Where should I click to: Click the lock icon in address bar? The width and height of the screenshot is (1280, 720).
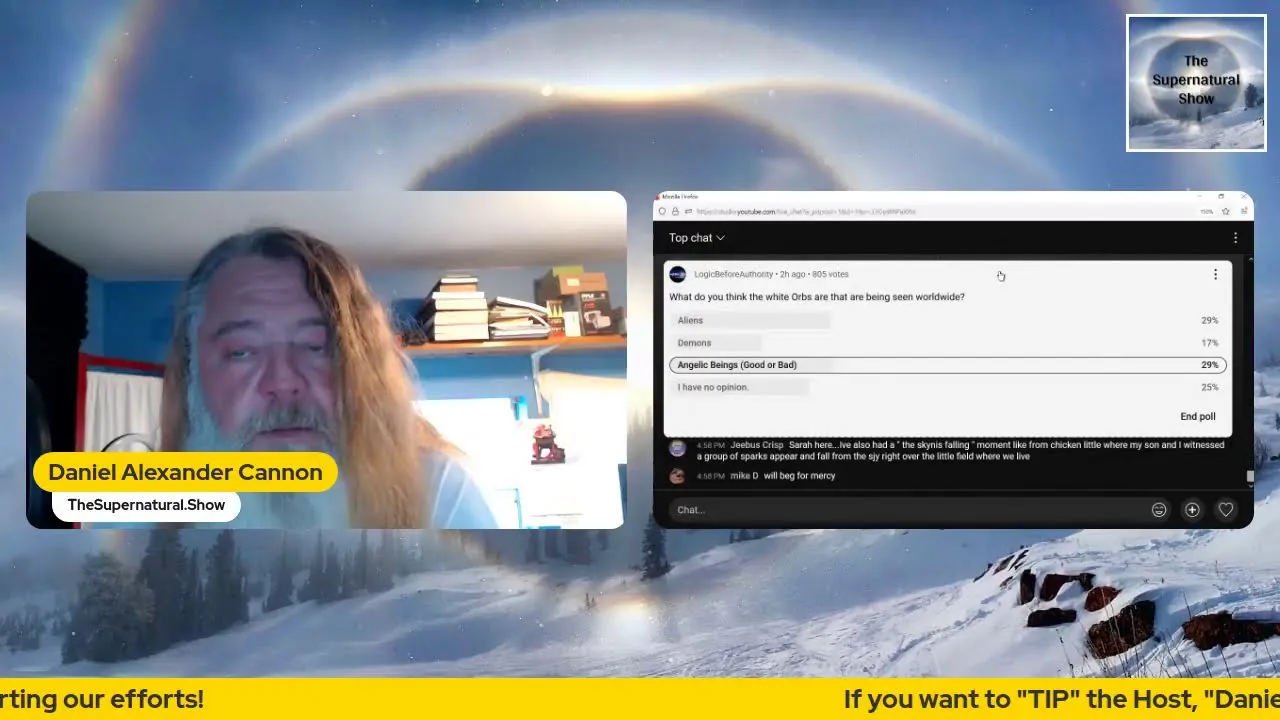tap(675, 212)
